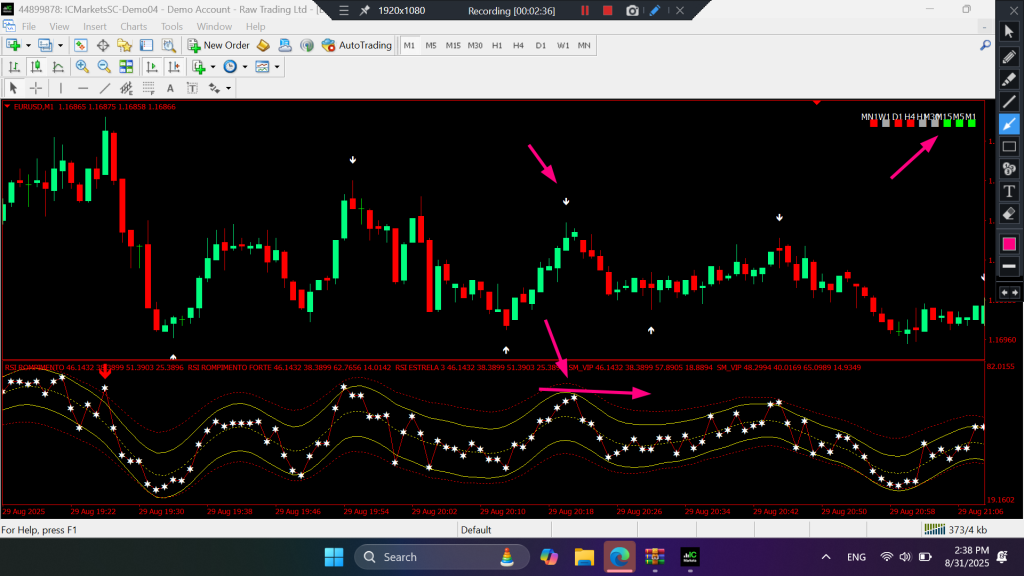Viewport: 1024px width, 576px height.
Task: Stop the screen recording
Action: [608, 11]
